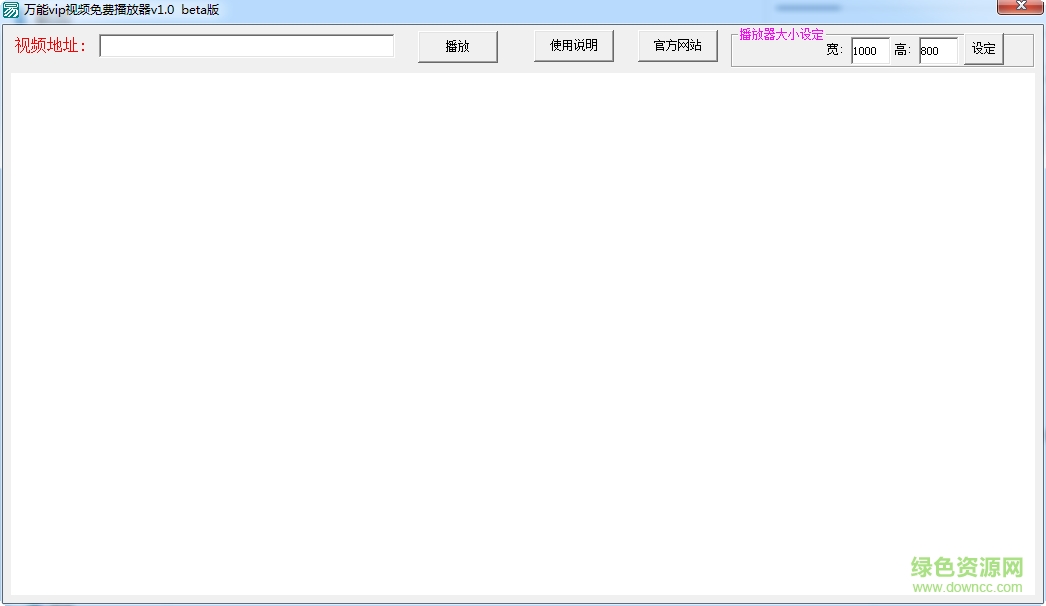This screenshot has width=1046, height=606.
Task: Click the striped decoration on the title bar
Action: click(x=807, y=5)
